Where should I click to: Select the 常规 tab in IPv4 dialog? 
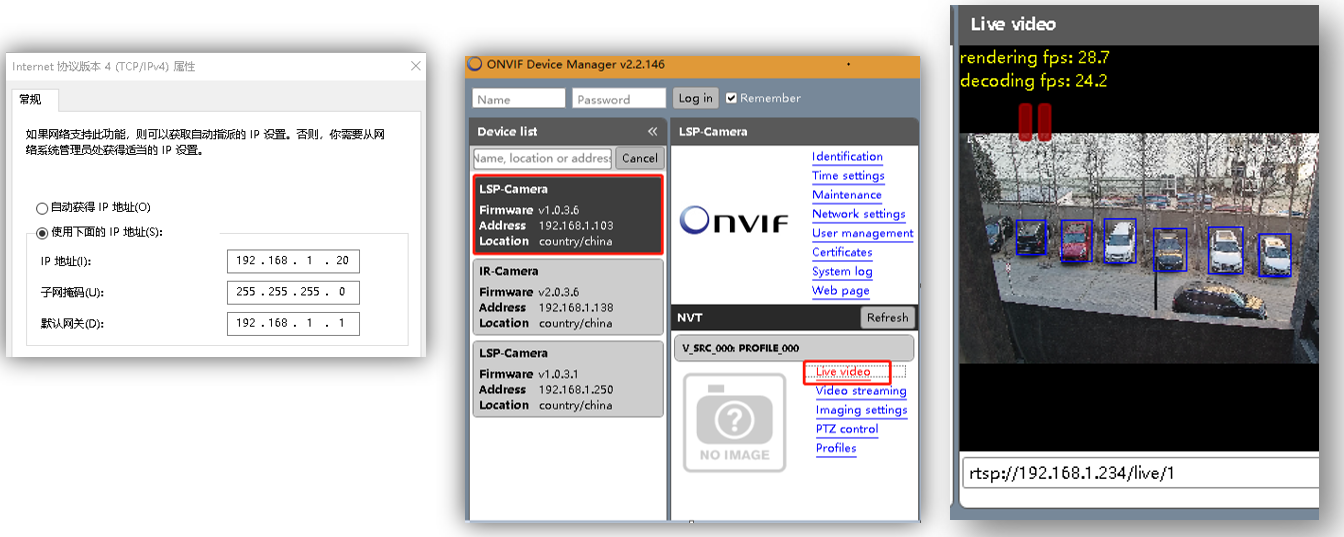click(x=30, y=99)
